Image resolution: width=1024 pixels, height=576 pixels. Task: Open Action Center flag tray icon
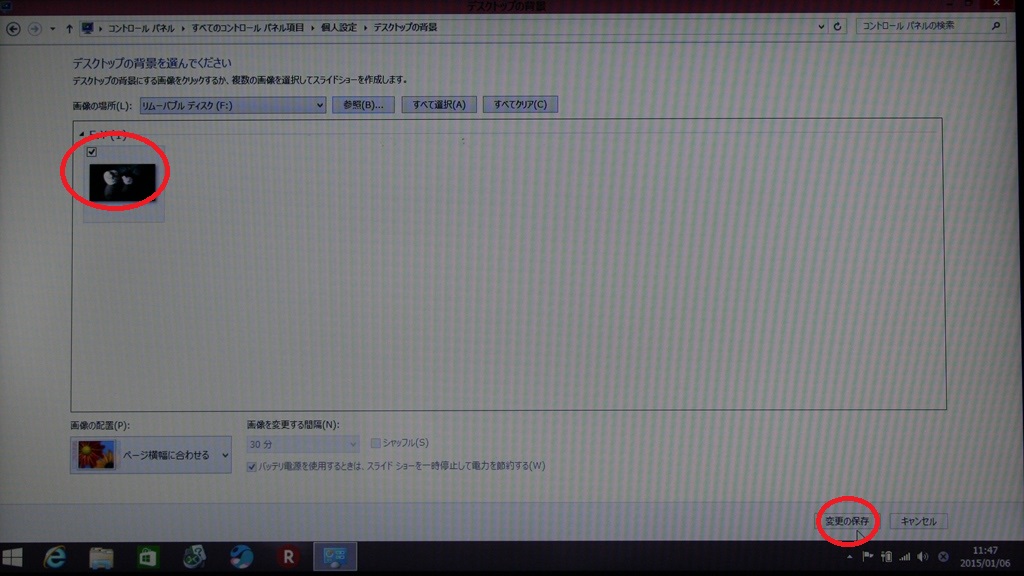click(x=867, y=556)
